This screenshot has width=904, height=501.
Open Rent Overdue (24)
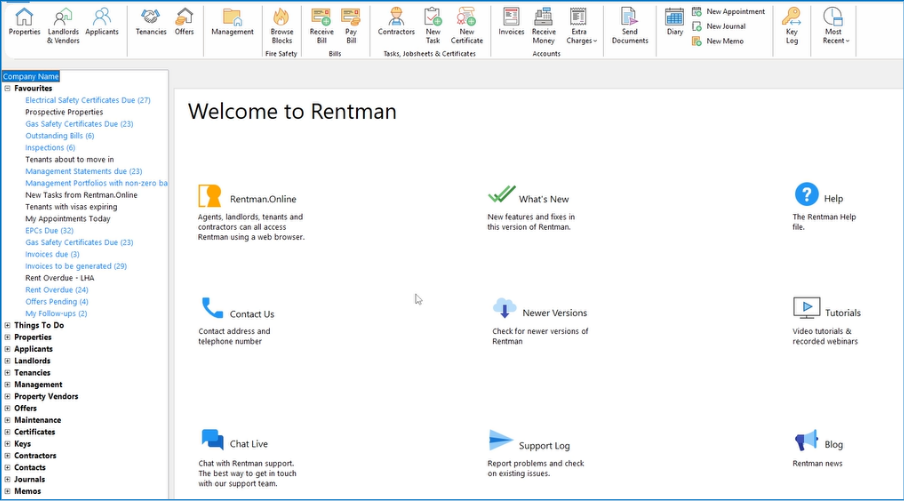pyautogui.click(x=56, y=290)
